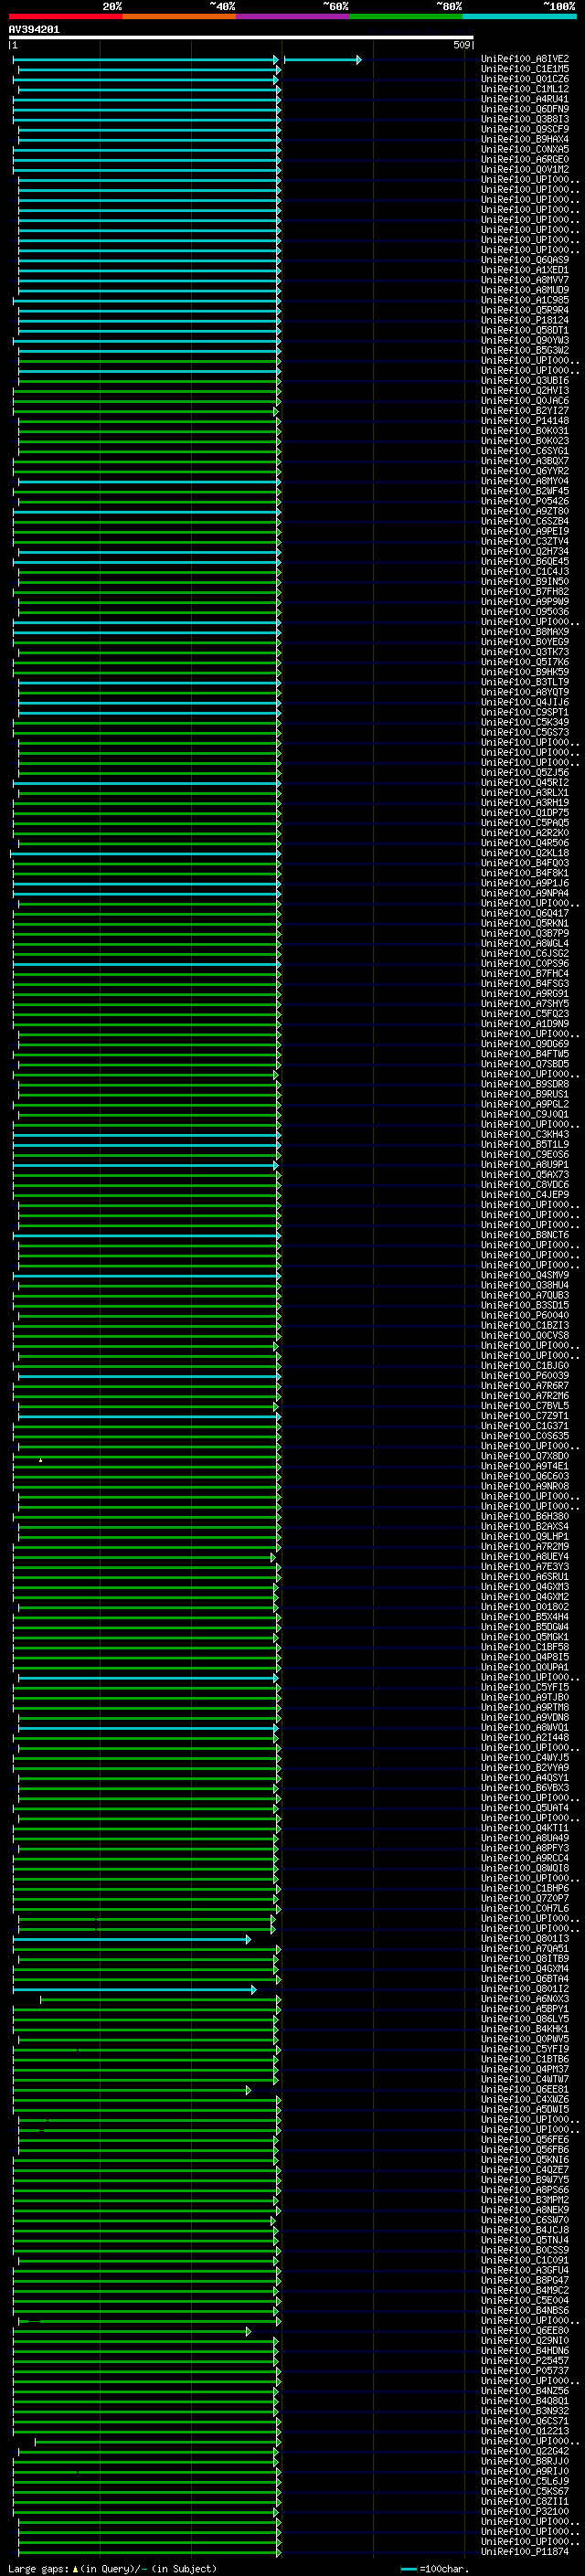The height and width of the screenshot is (2576, 585).
Task: Click the second cyan alignment segment of A8IVE2
Action: click(323, 60)
